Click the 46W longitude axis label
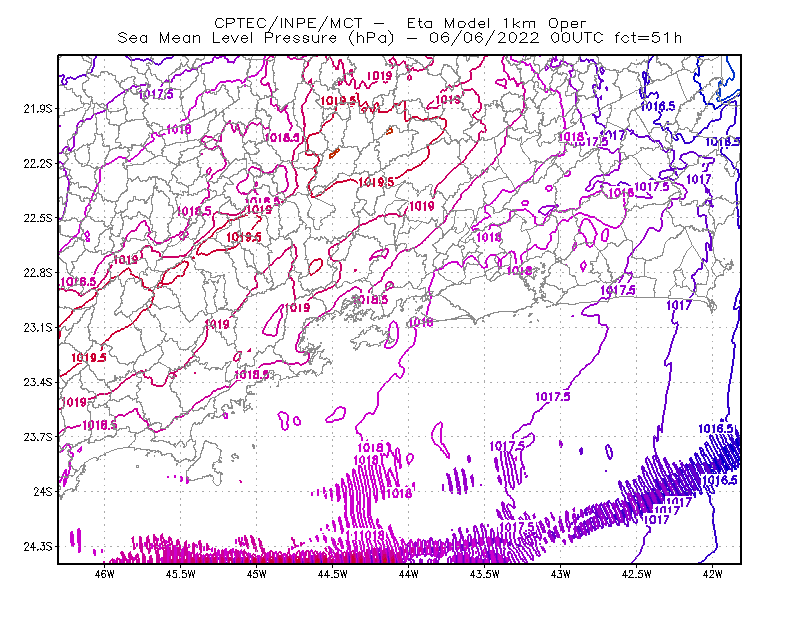The image size is (800, 618). [105, 574]
